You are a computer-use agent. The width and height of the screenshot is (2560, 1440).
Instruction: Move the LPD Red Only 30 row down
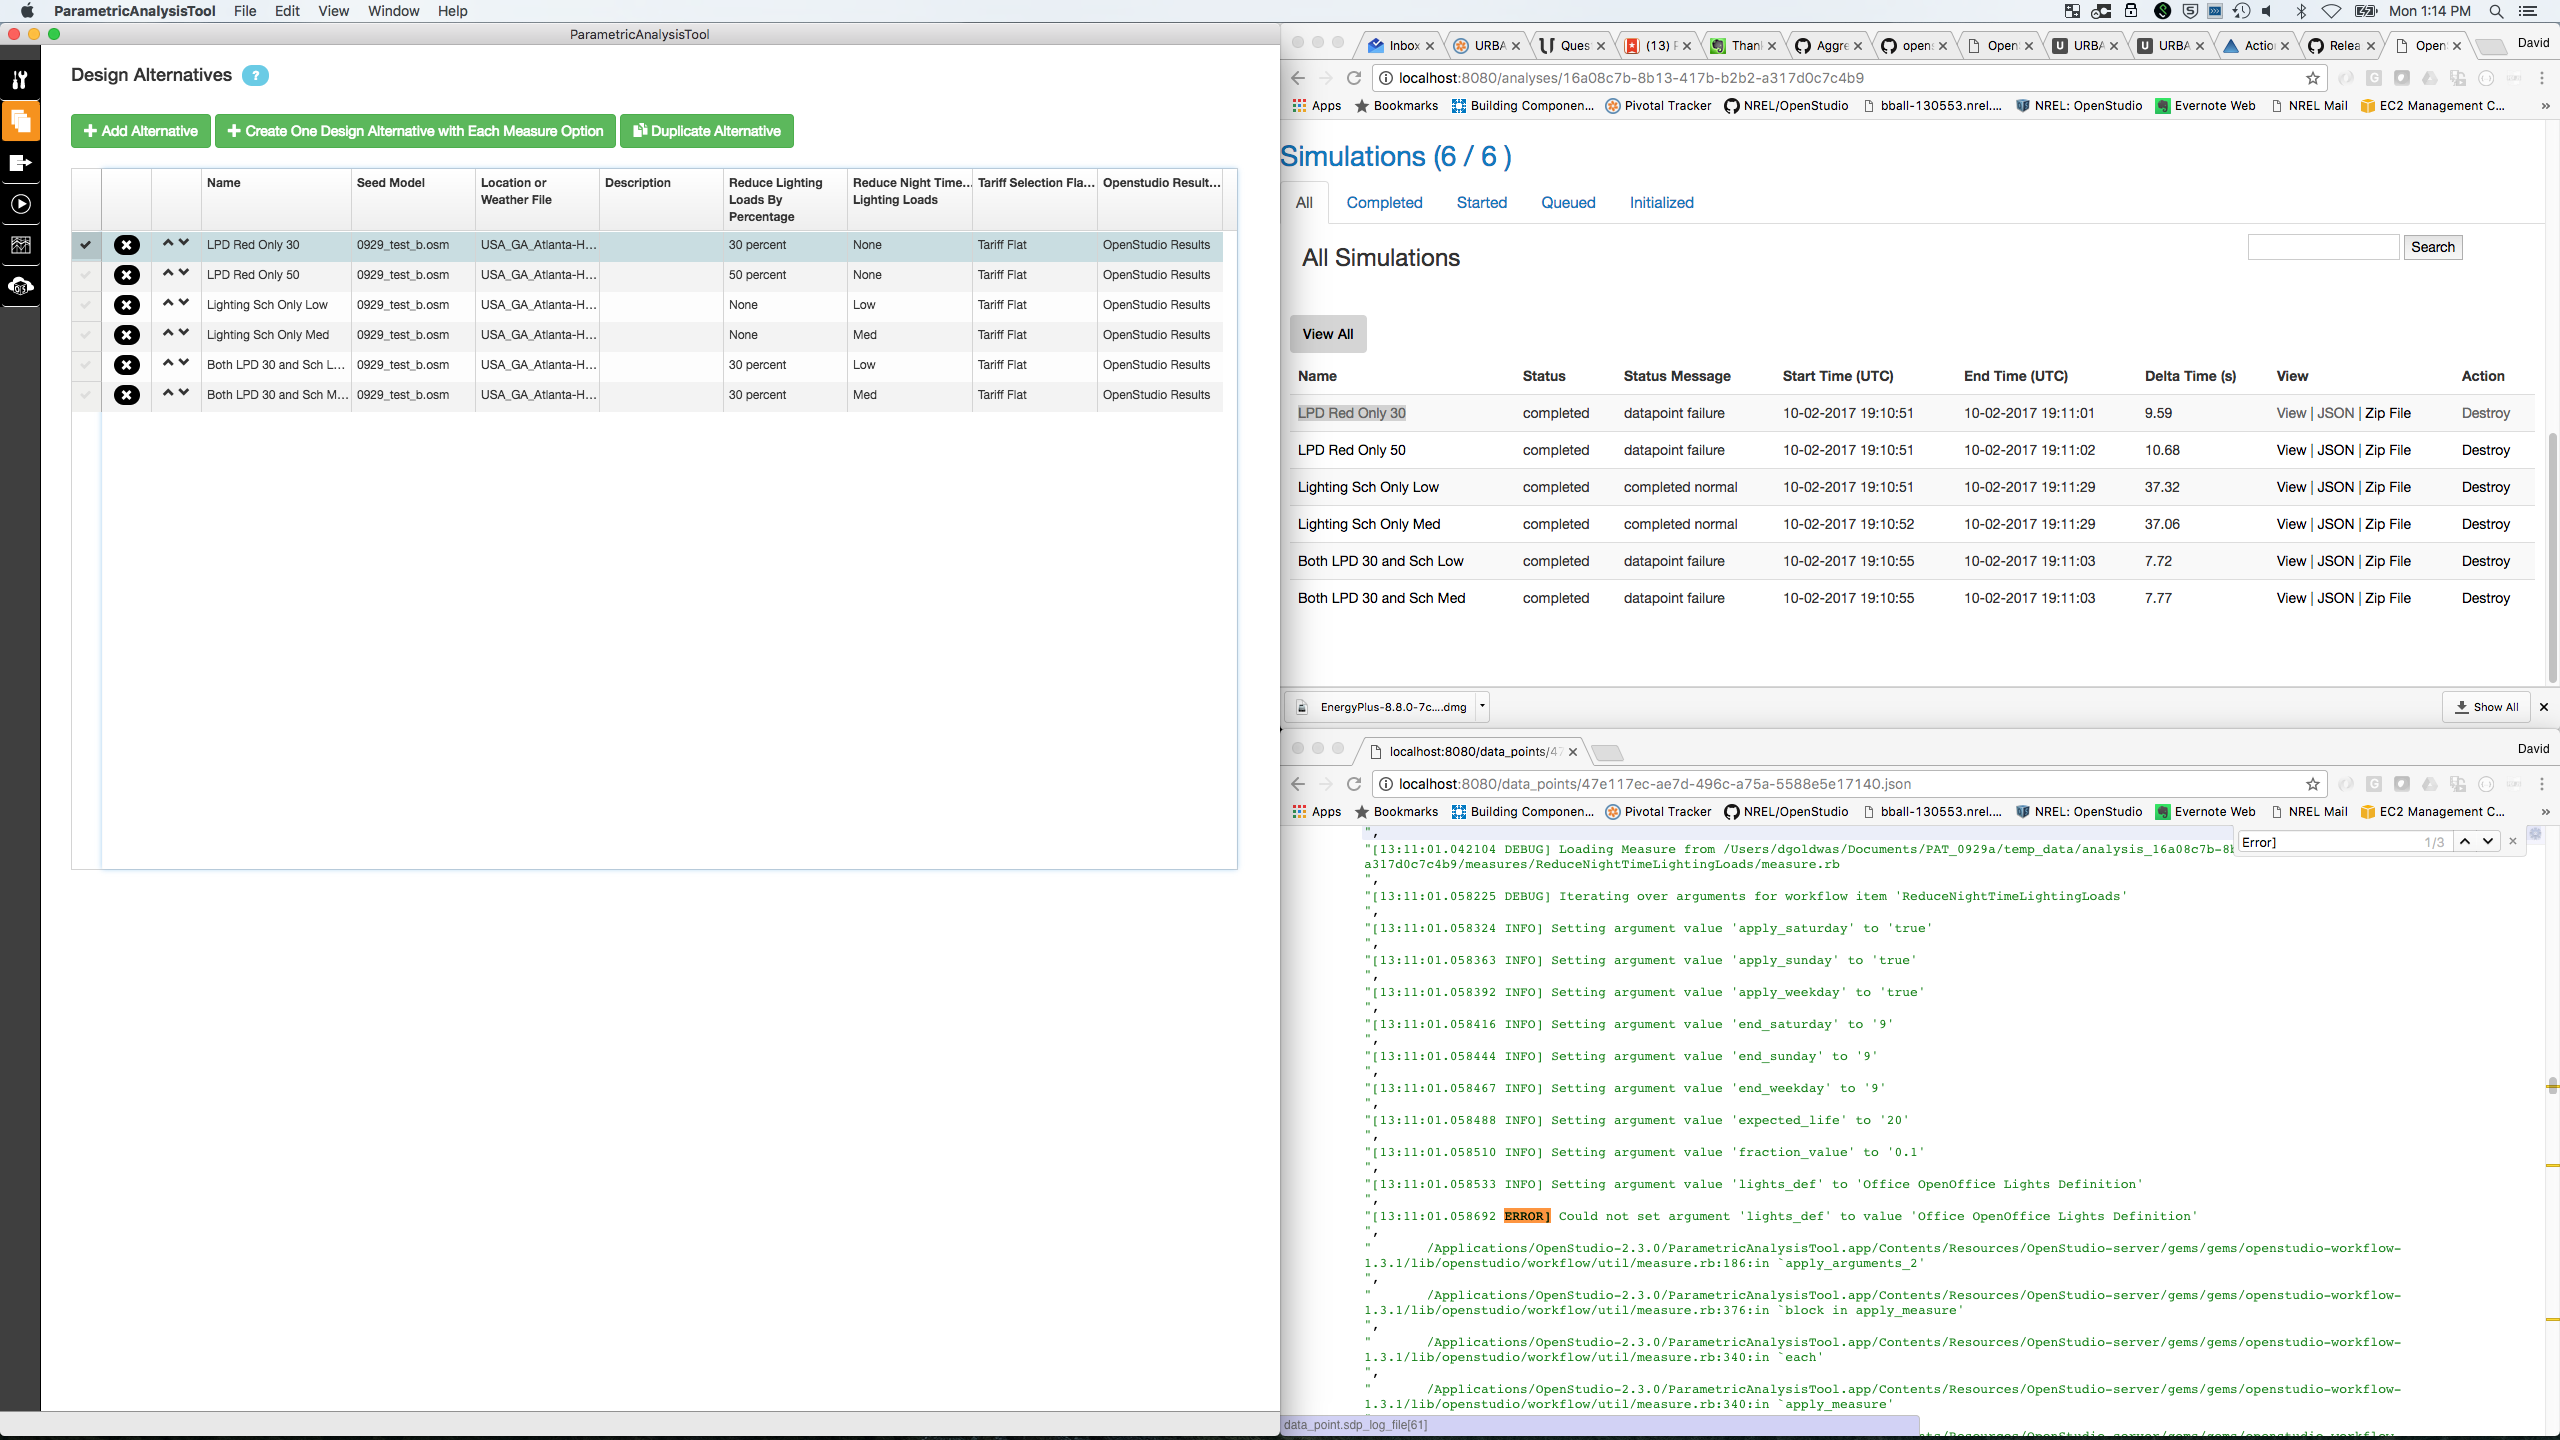point(184,243)
